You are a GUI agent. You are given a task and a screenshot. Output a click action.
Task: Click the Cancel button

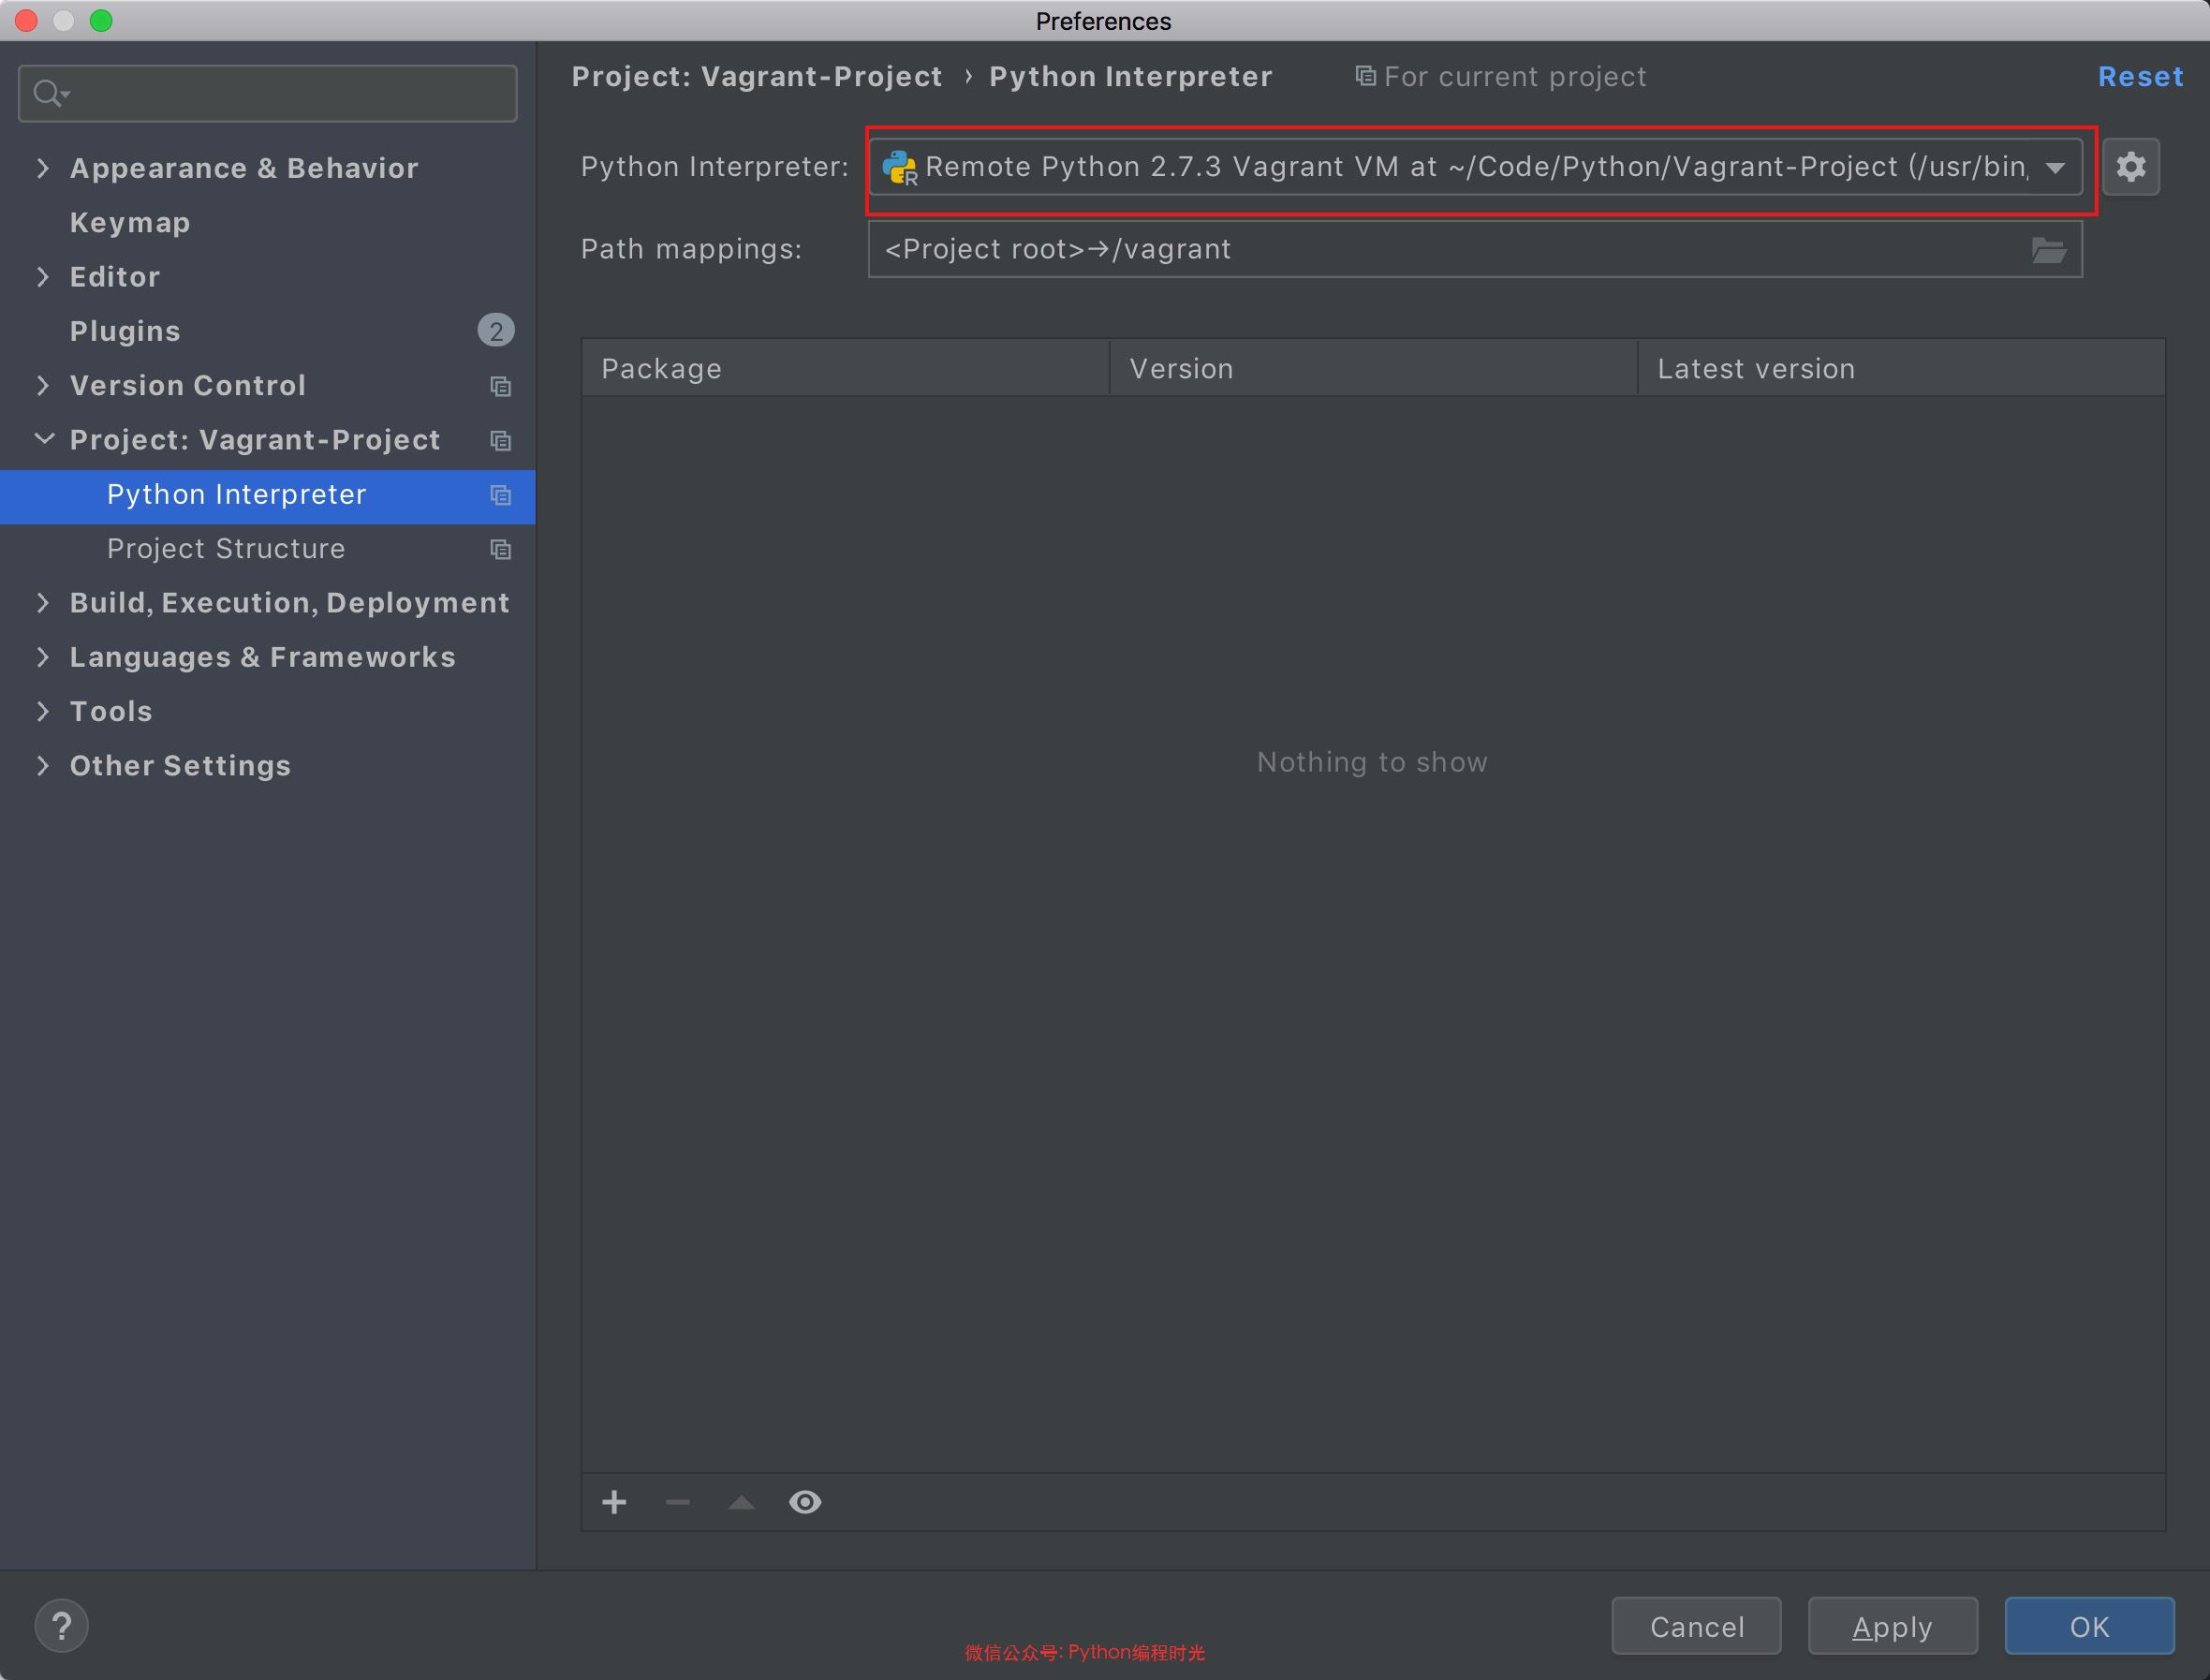pyautogui.click(x=1696, y=1627)
